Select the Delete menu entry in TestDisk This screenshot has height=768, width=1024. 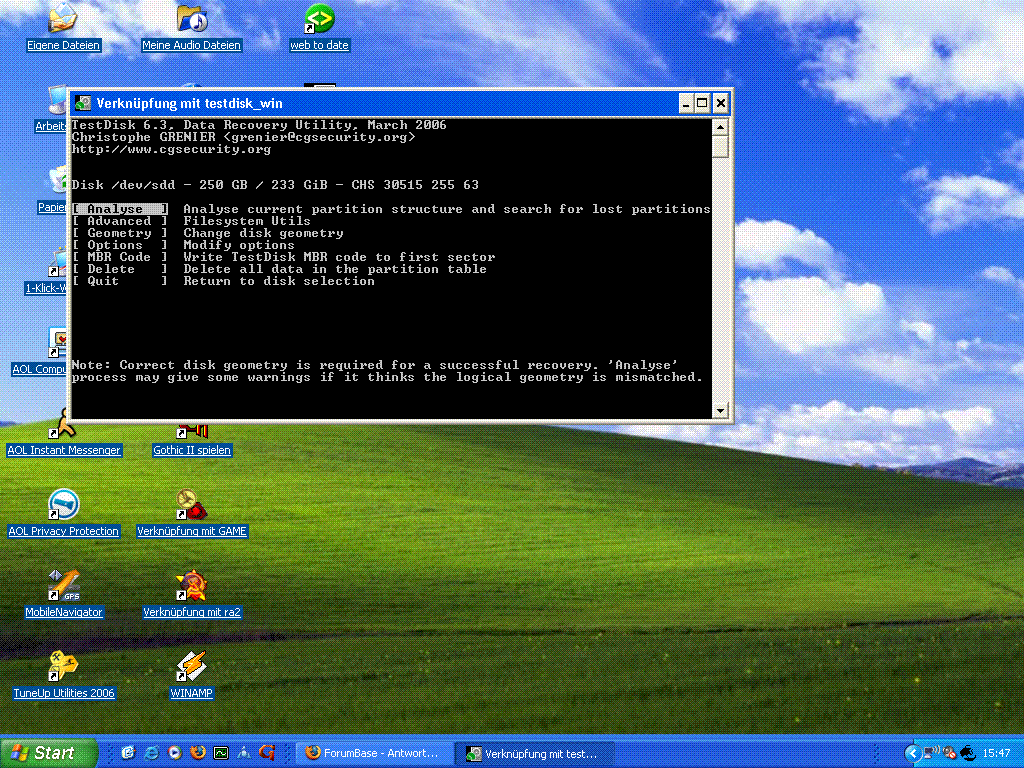coord(120,269)
